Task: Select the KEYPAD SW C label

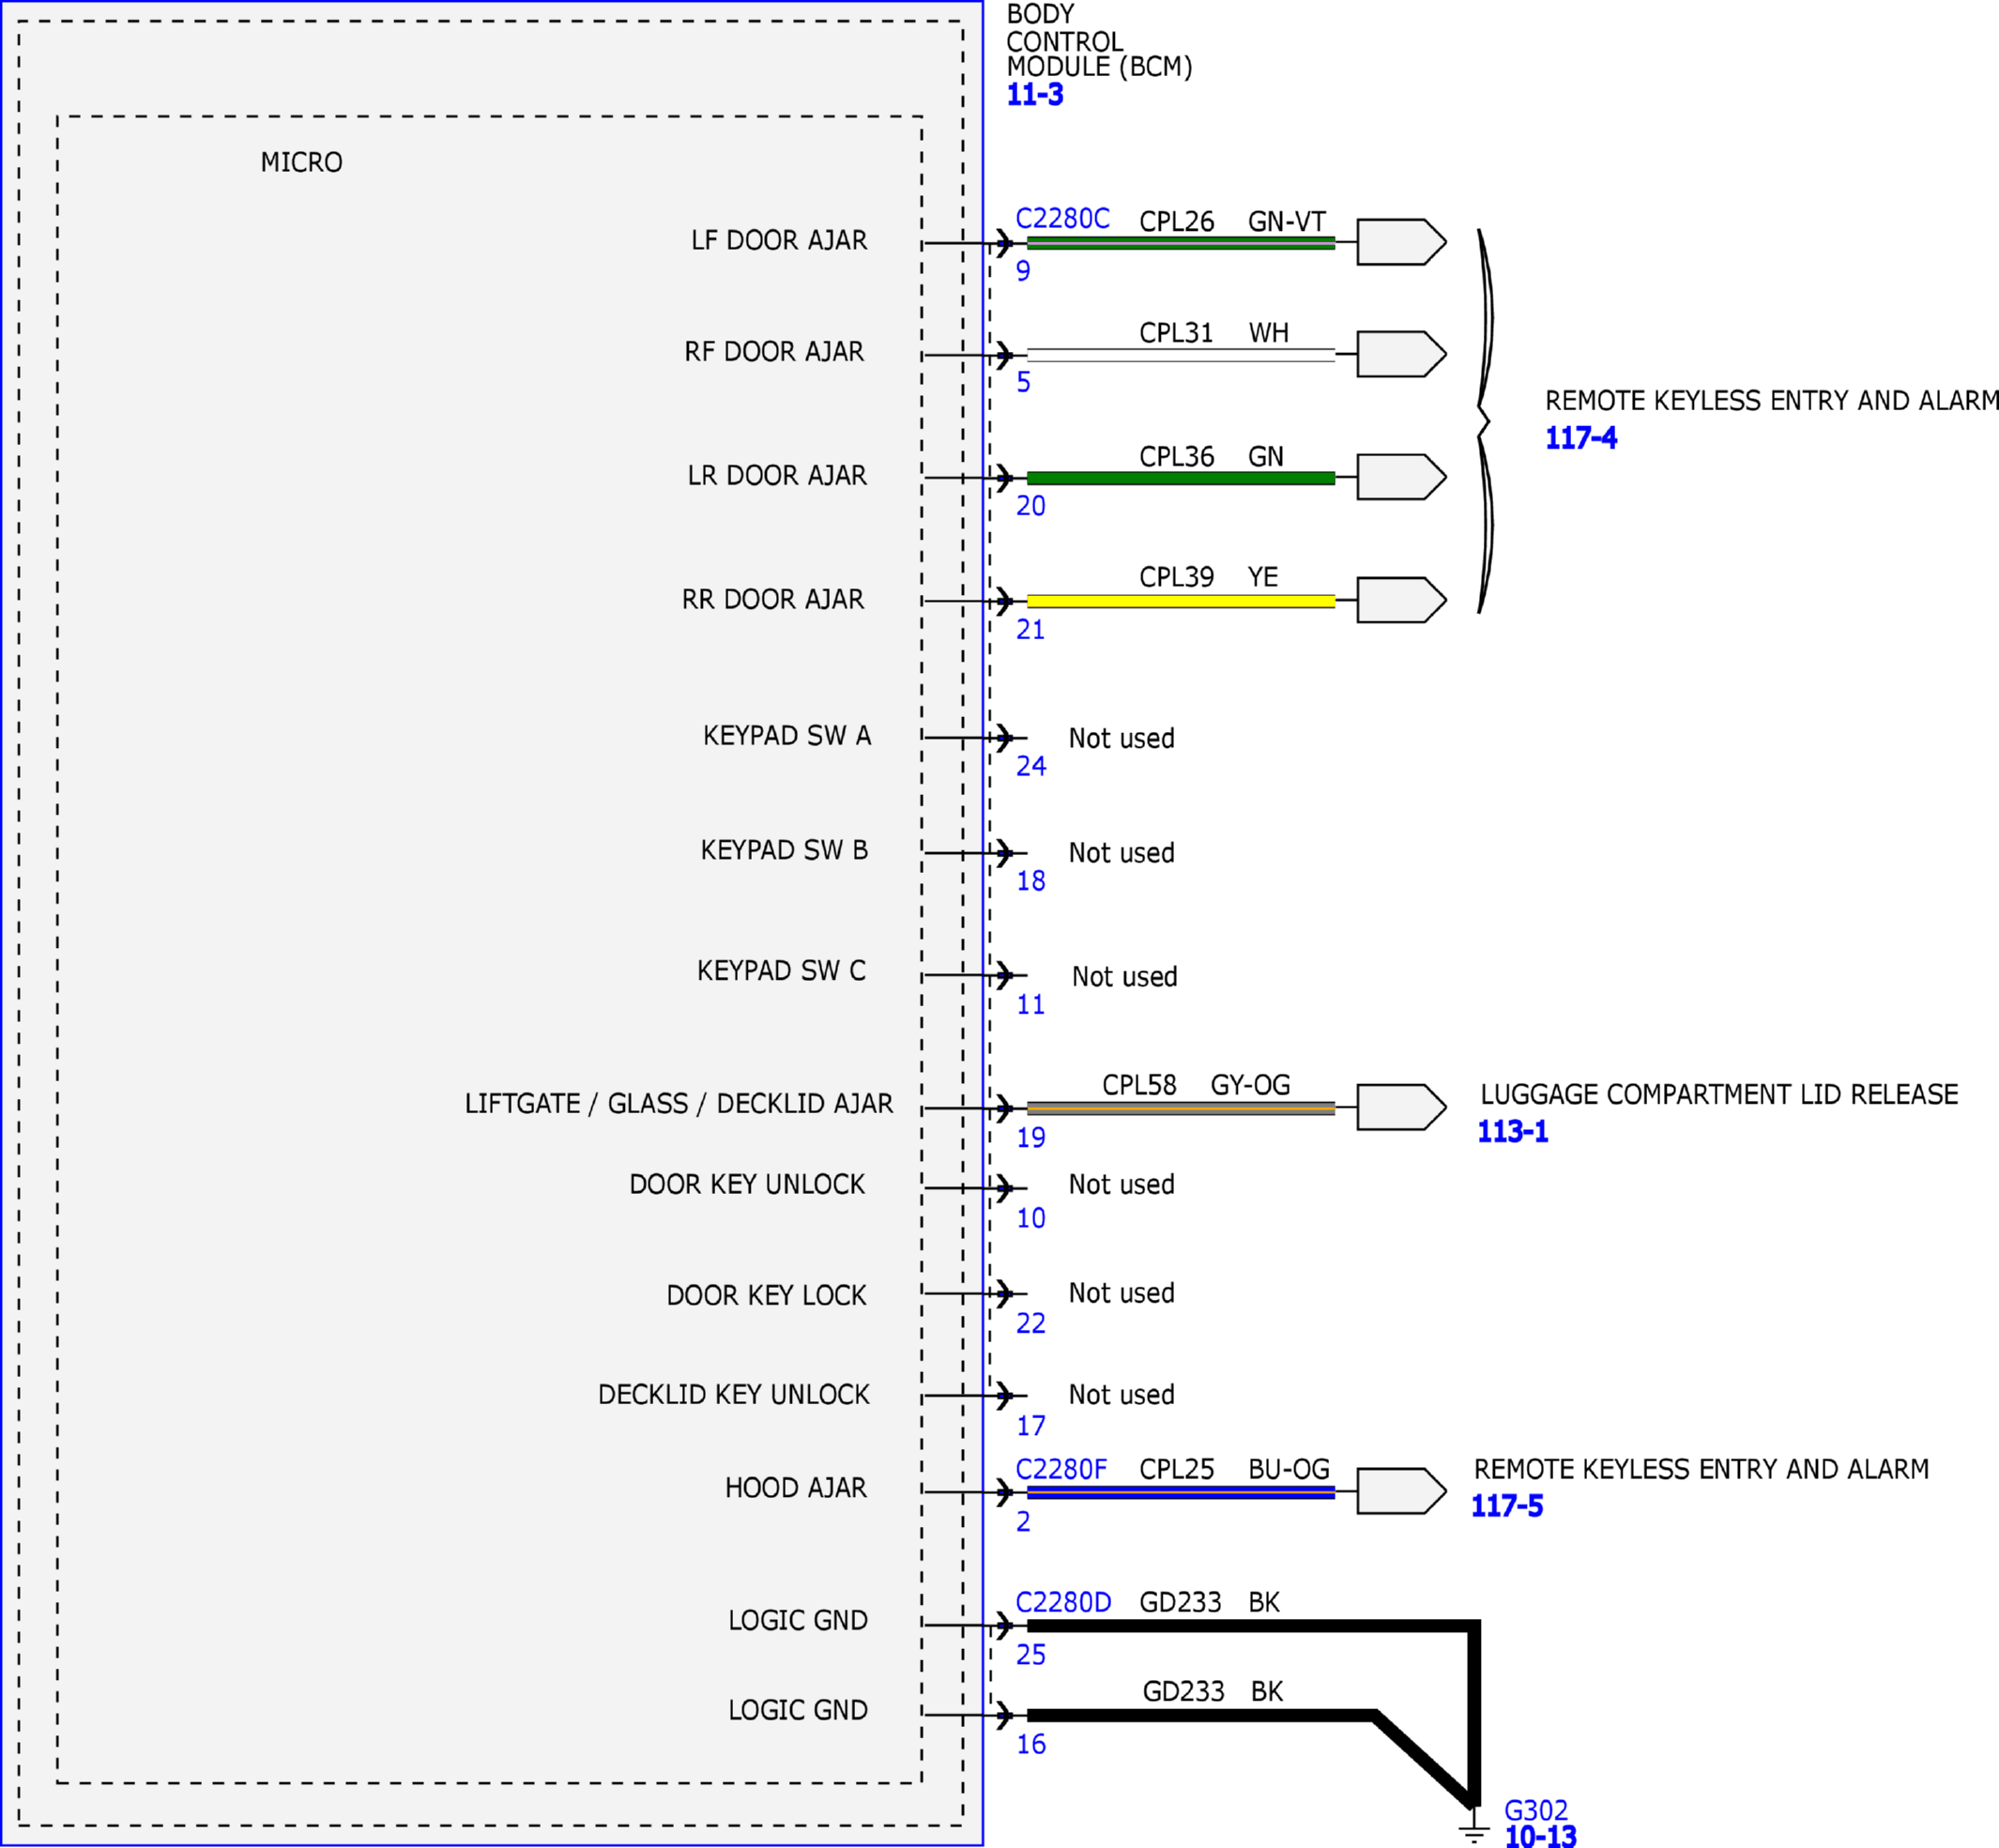Action: pos(781,971)
